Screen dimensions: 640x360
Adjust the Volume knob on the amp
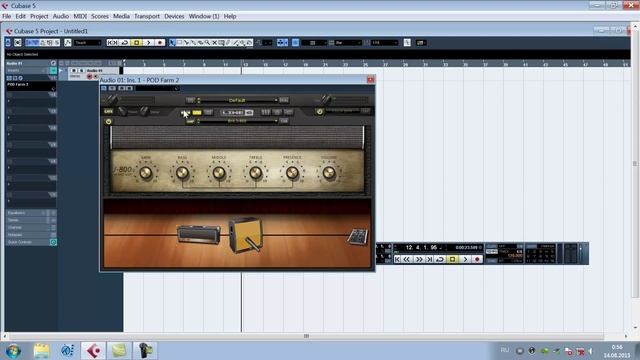click(329, 173)
